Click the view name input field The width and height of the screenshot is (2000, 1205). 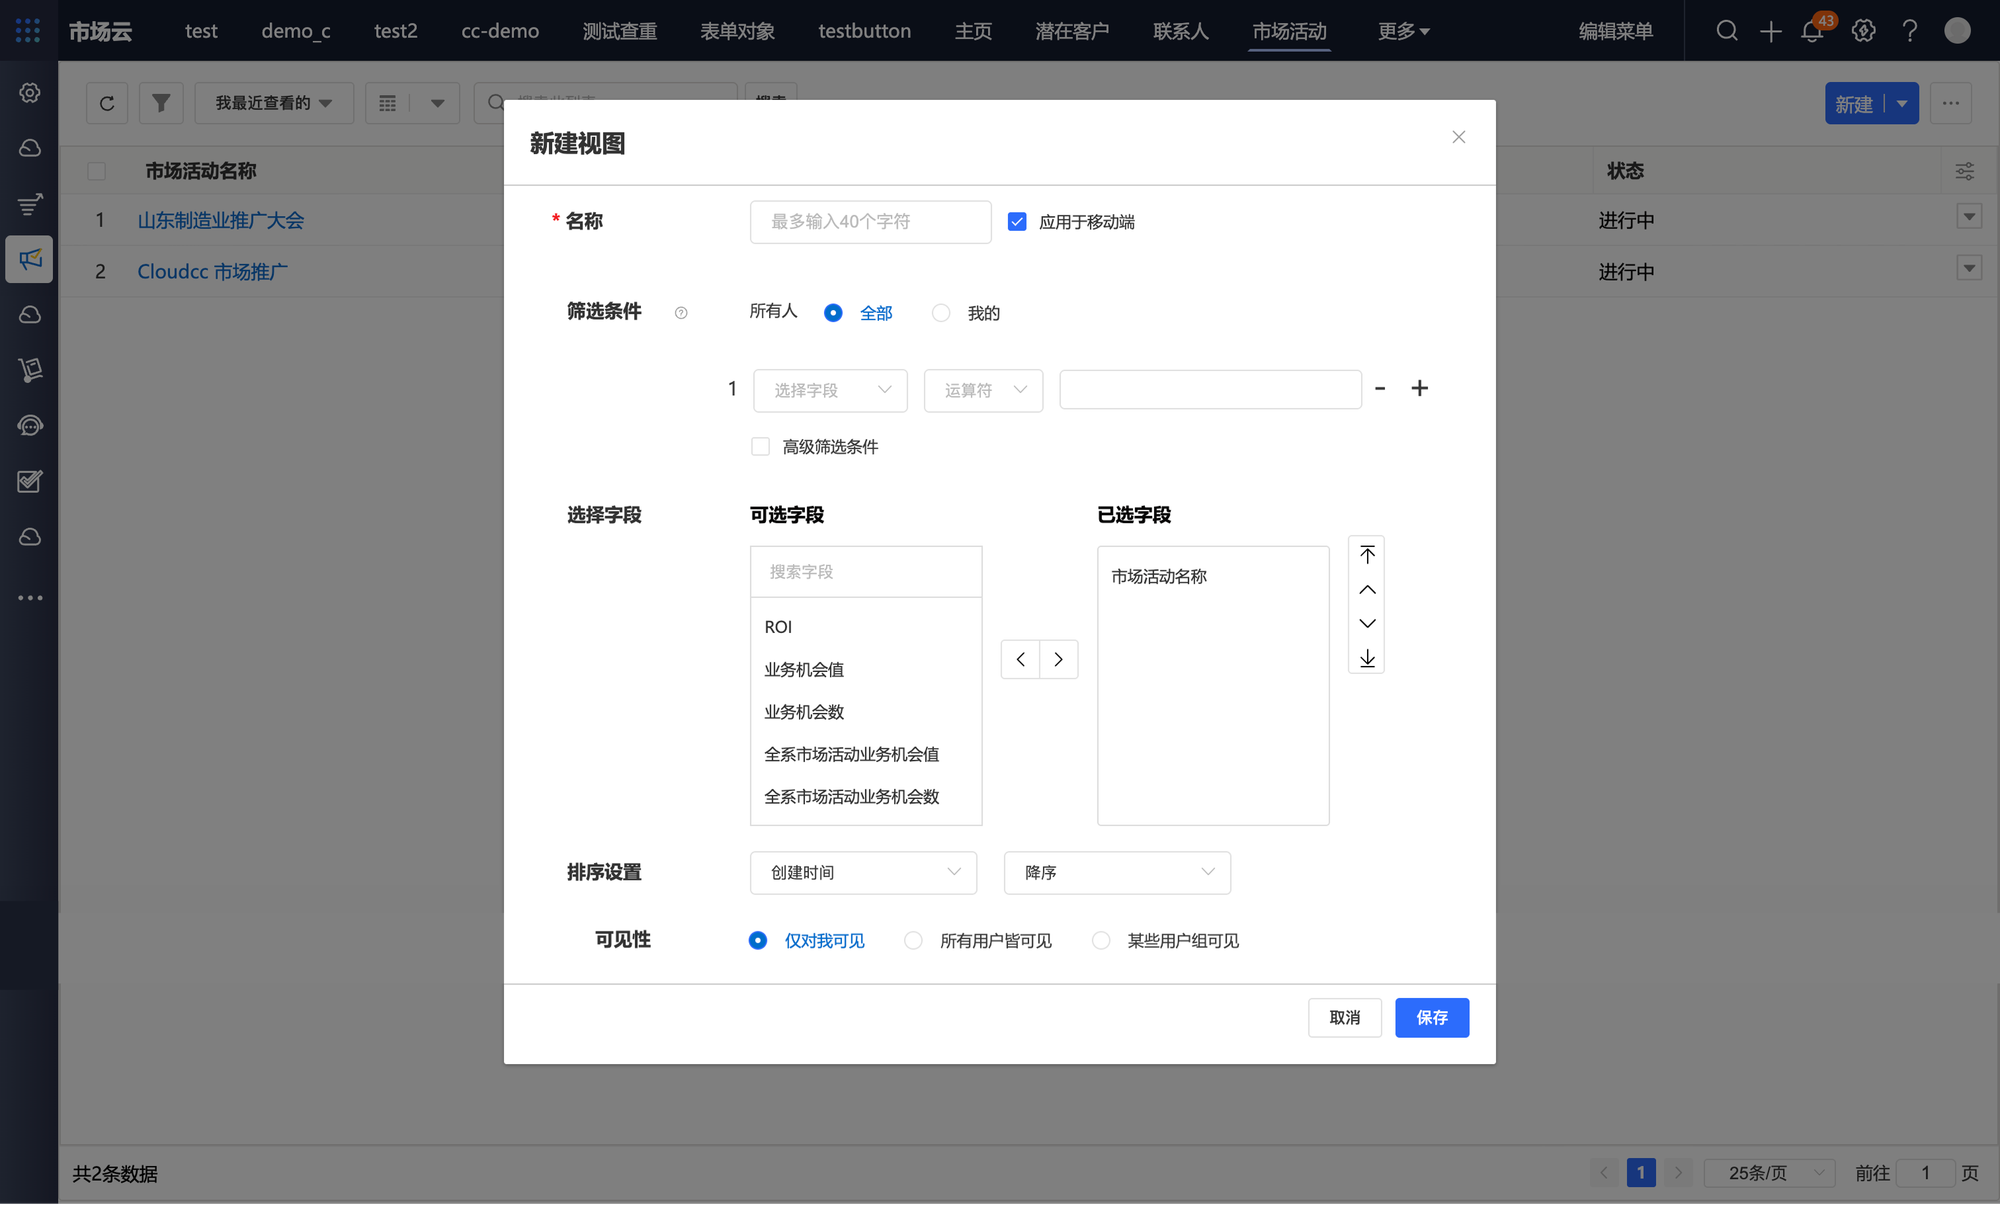tap(870, 222)
